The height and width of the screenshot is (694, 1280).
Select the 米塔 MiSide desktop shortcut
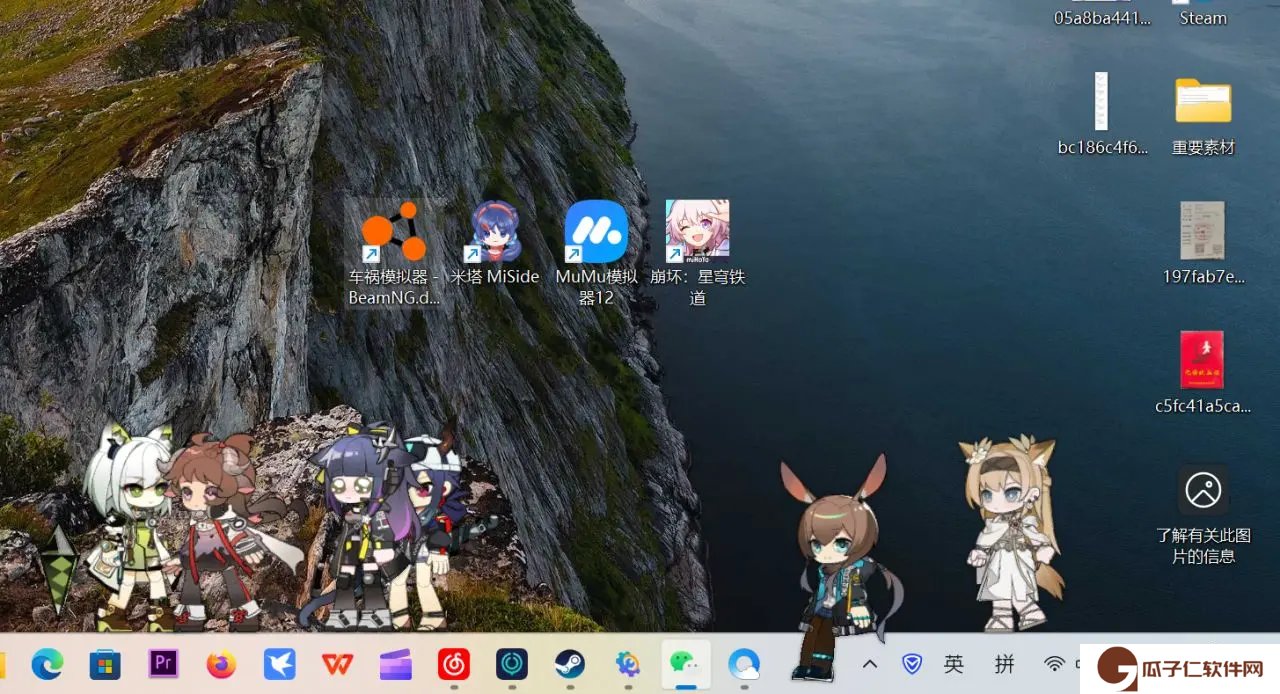495,243
